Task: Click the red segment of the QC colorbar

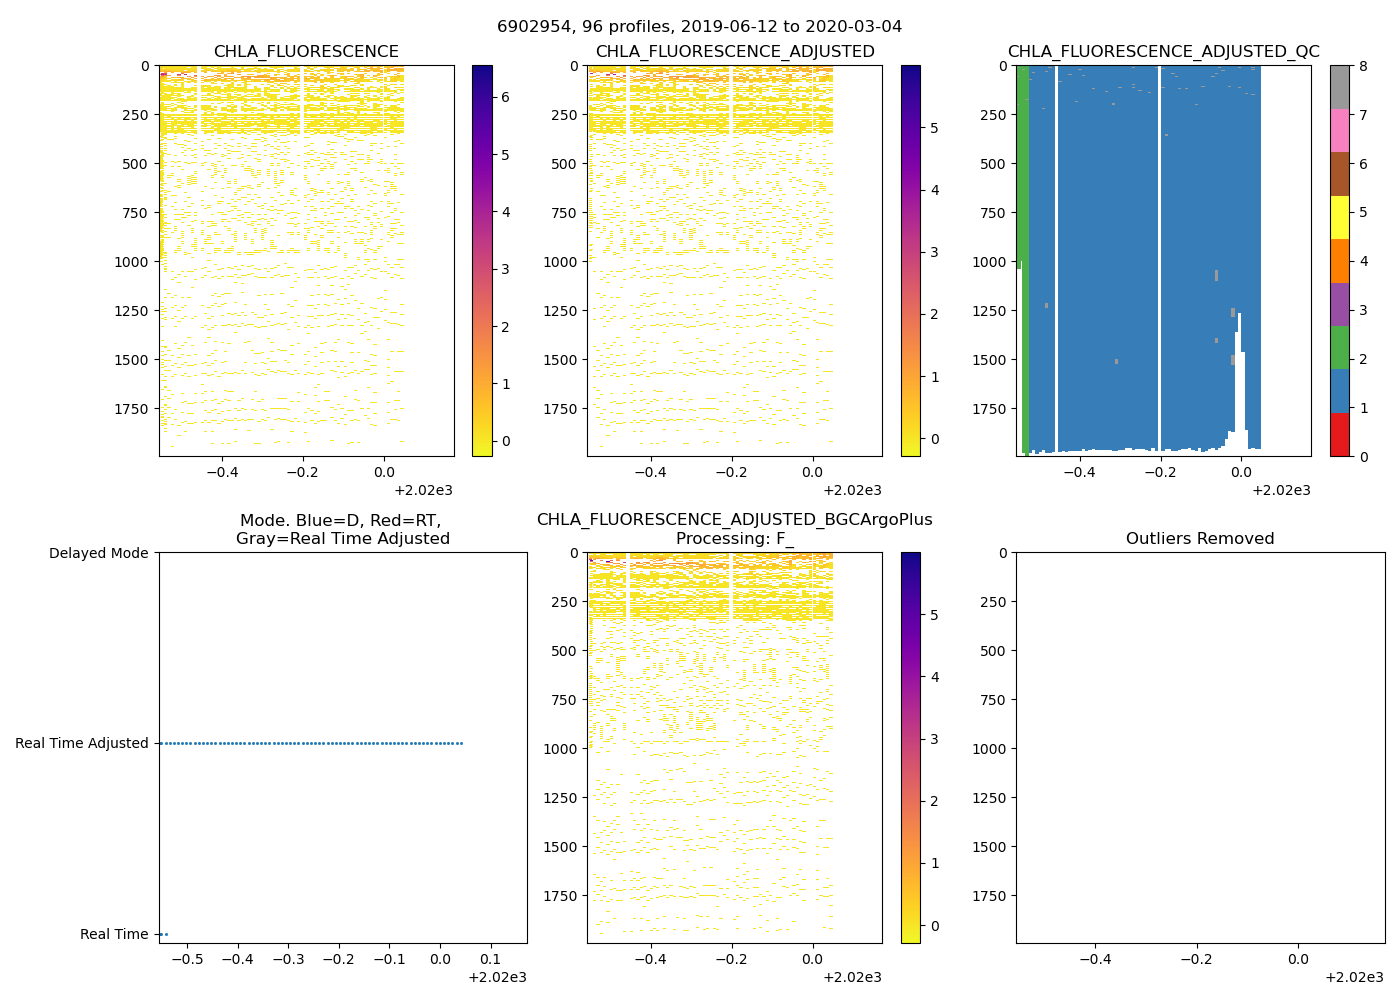Action: pos(1339,435)
